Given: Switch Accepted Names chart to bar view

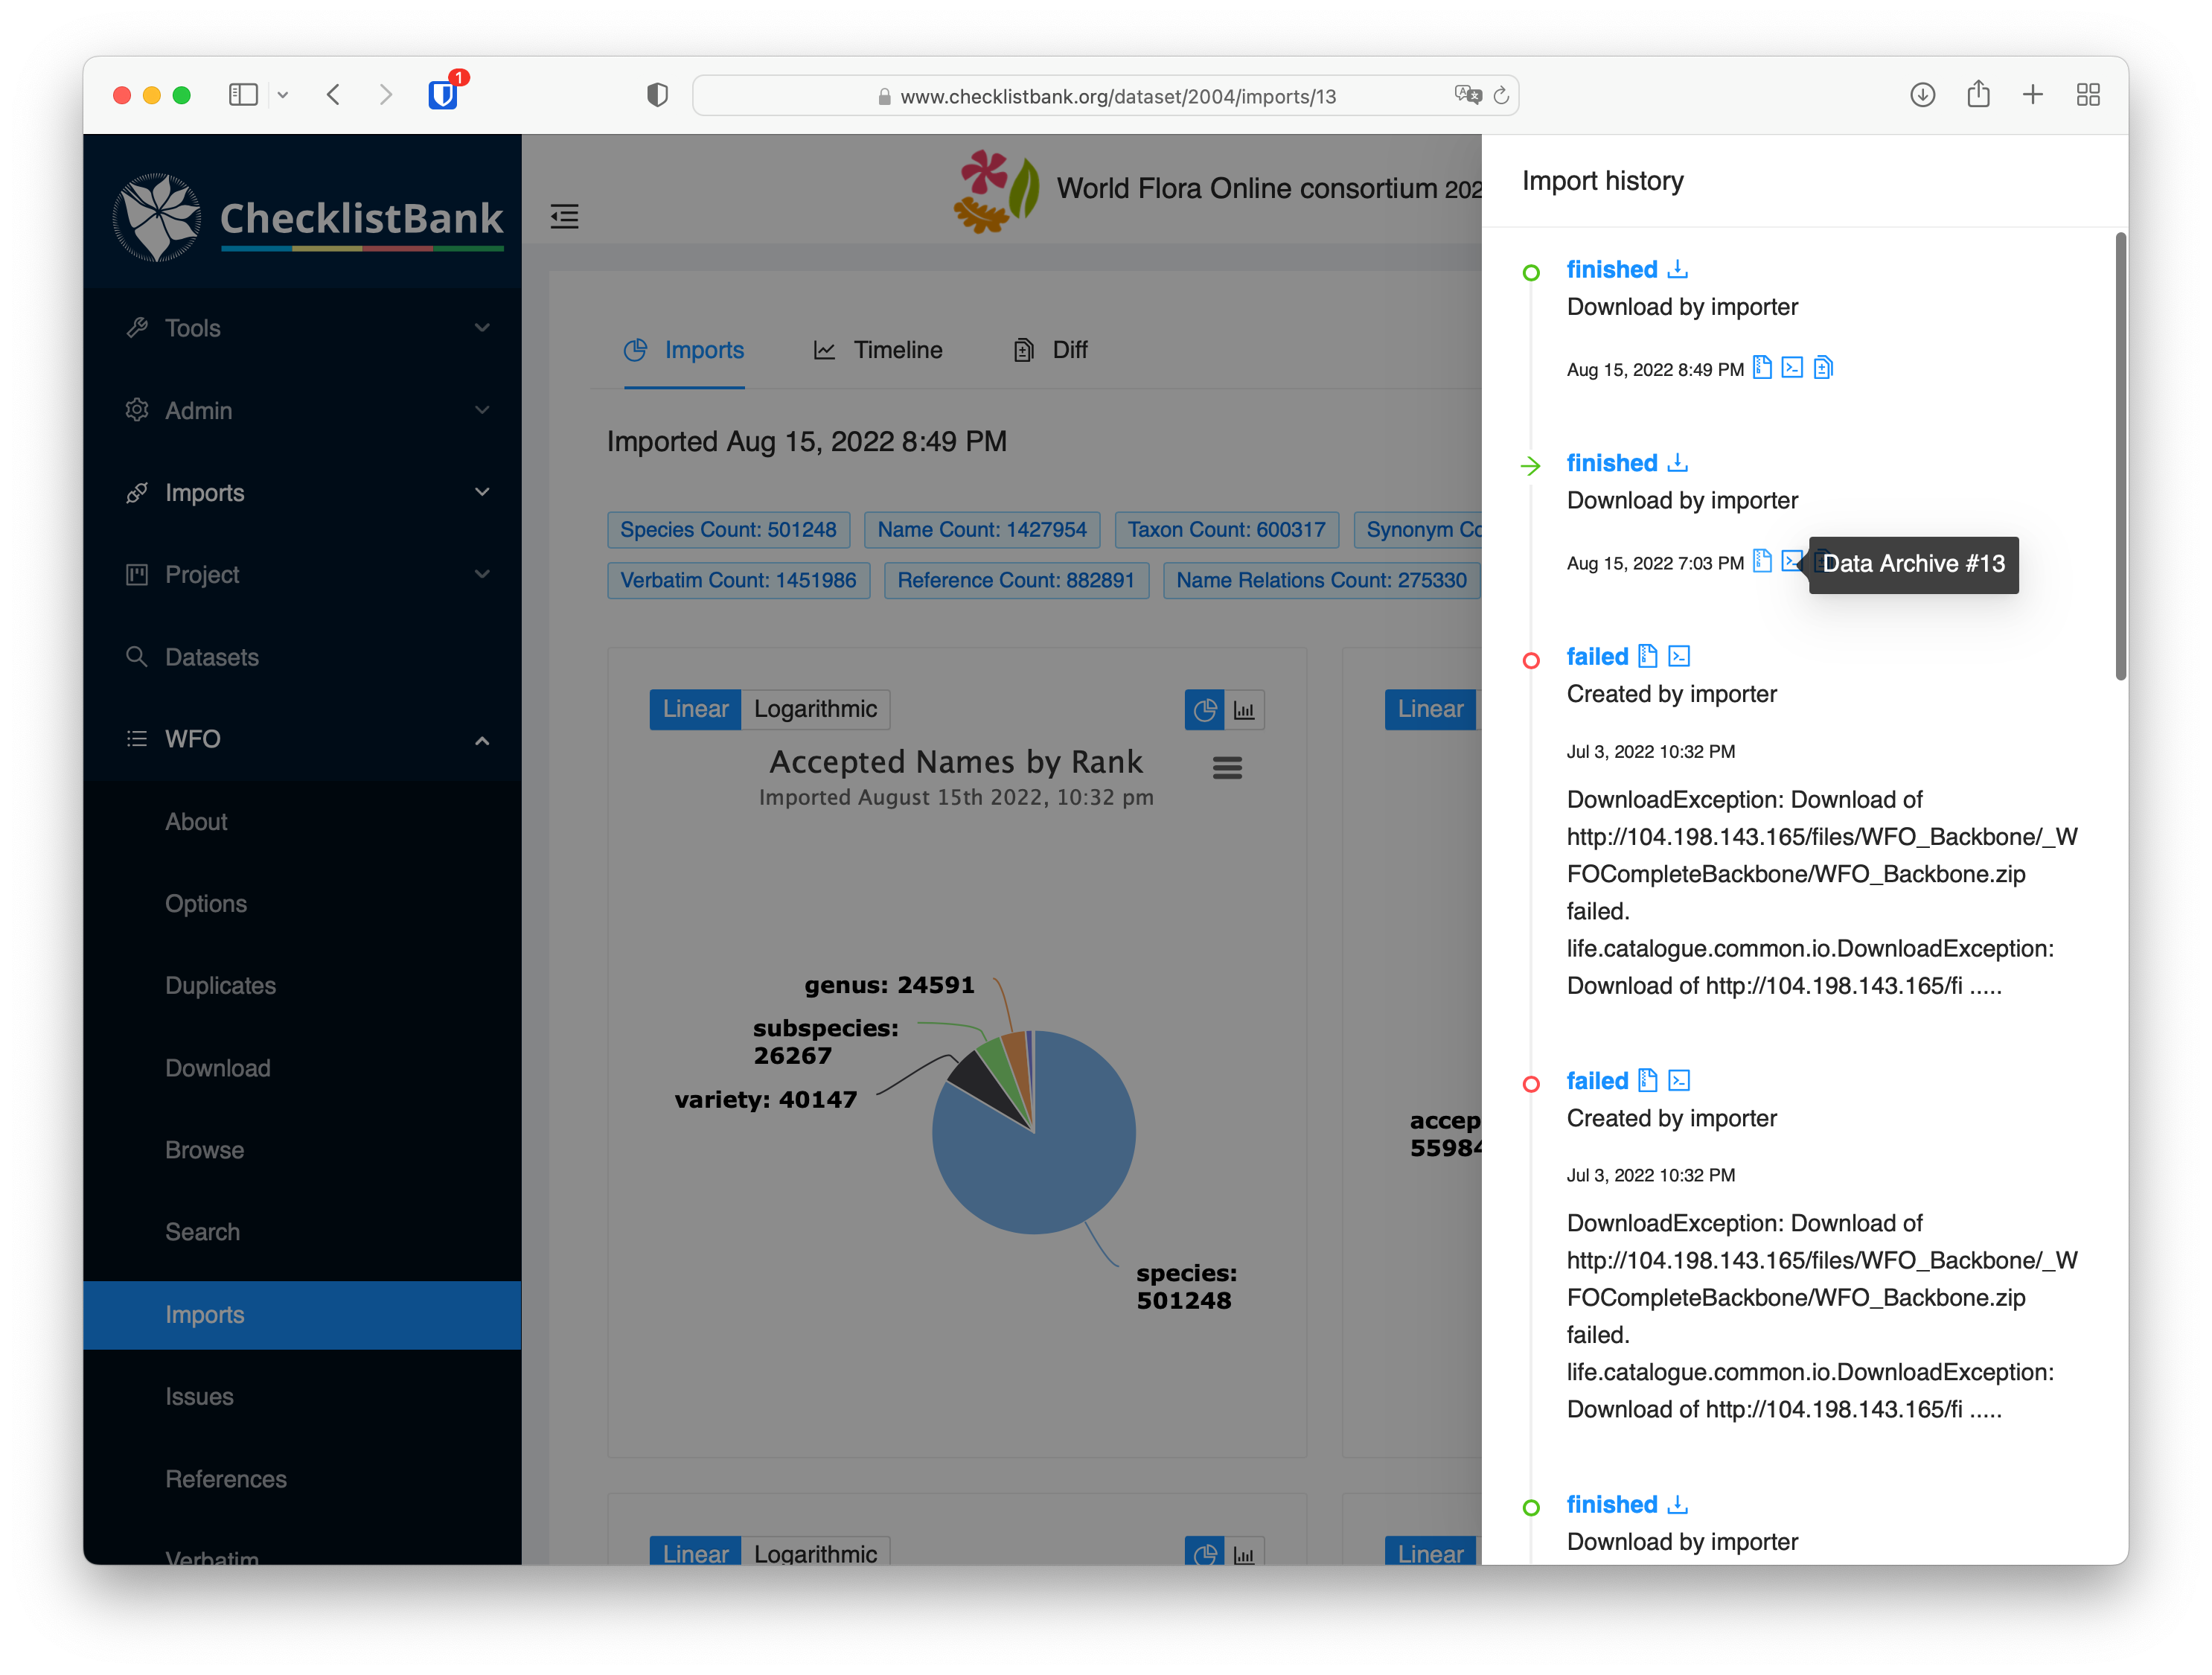Looking at the screenshot, I should click(1244, 710).
